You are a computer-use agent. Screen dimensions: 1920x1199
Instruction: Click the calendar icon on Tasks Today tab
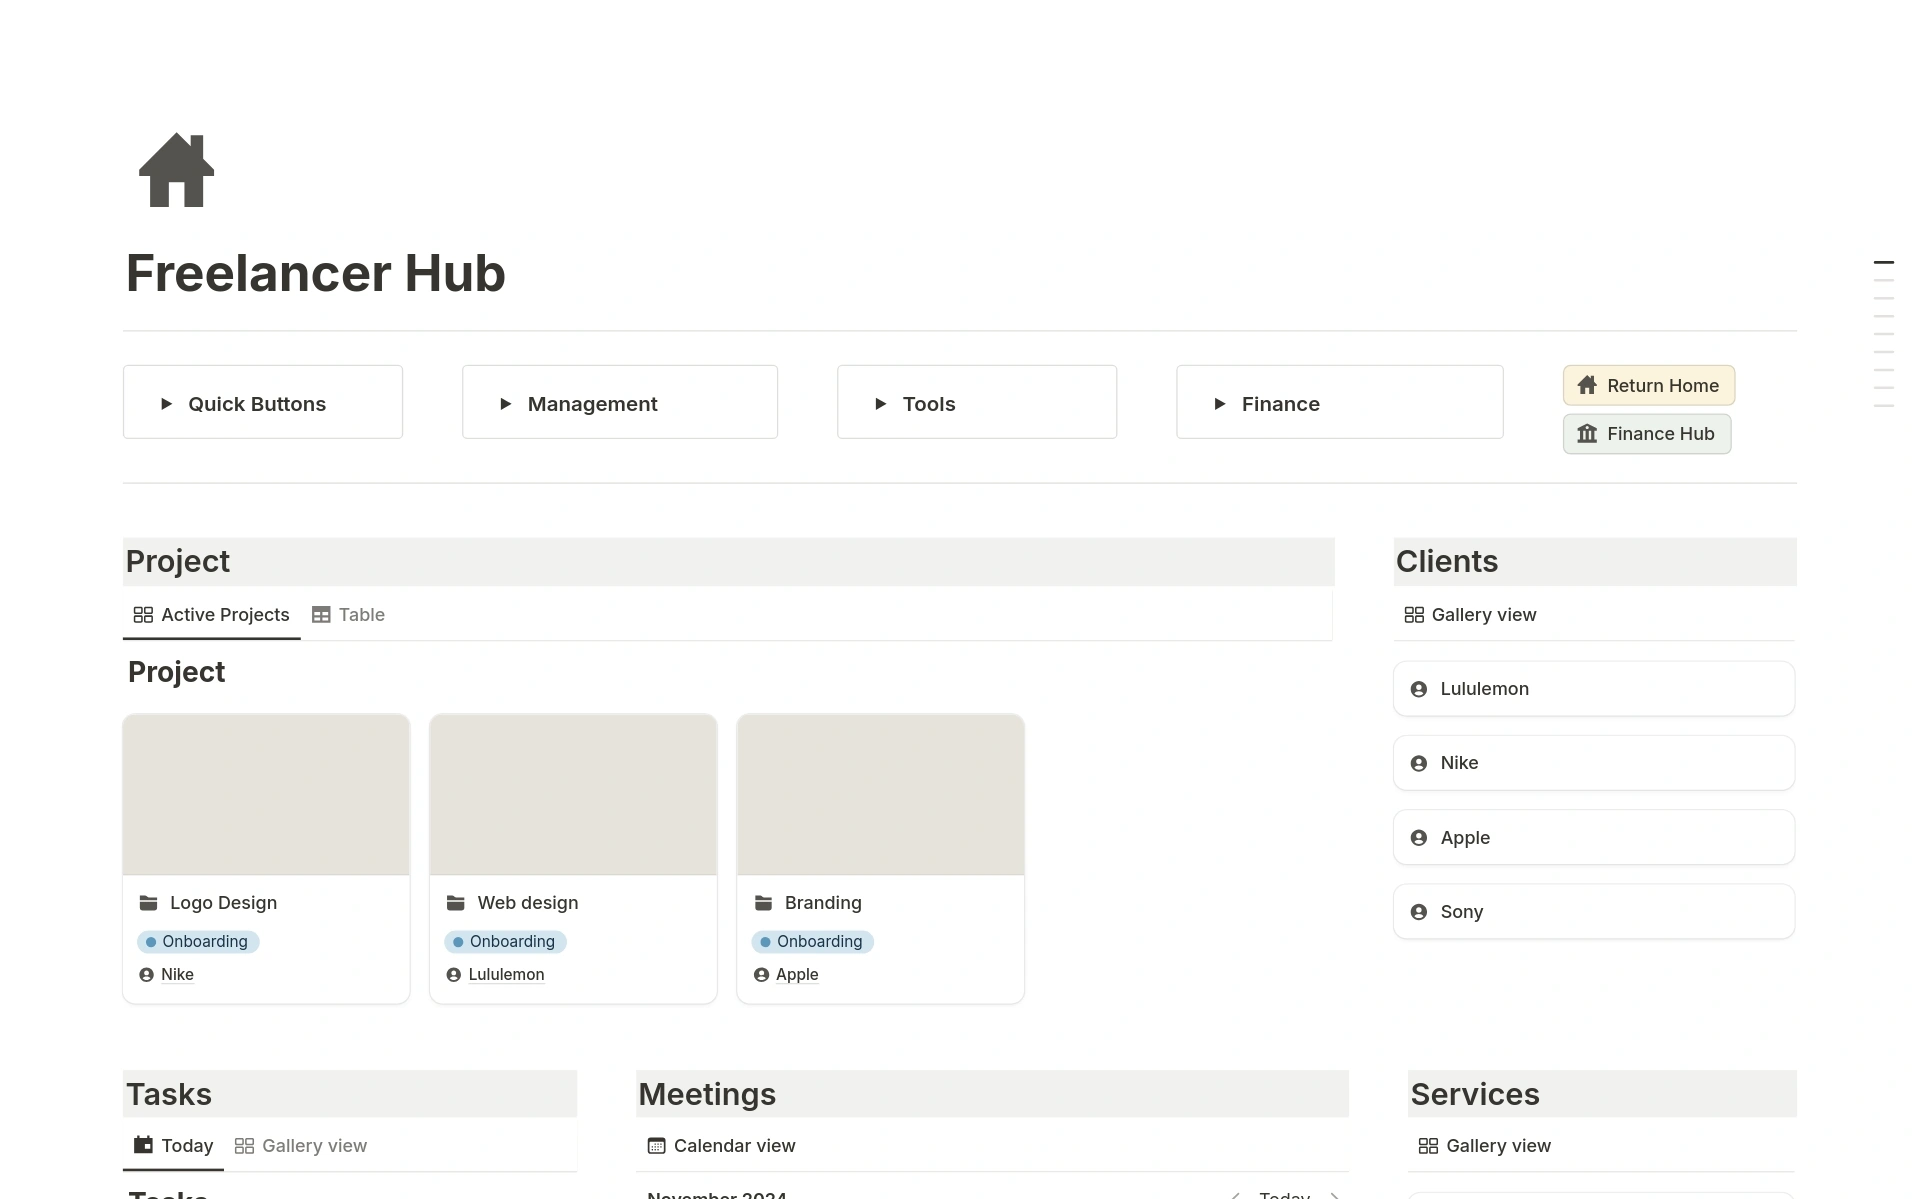tap(144, 1145)
